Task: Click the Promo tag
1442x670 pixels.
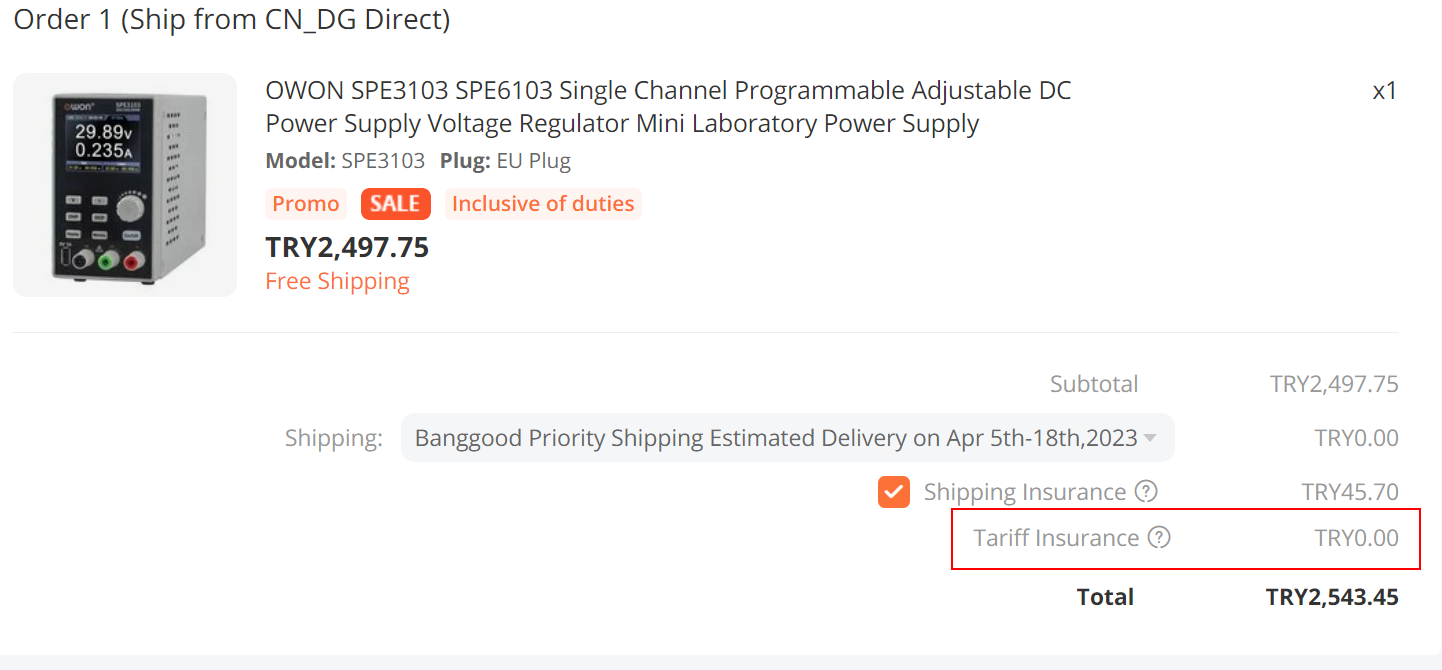Action: [305, 204]
